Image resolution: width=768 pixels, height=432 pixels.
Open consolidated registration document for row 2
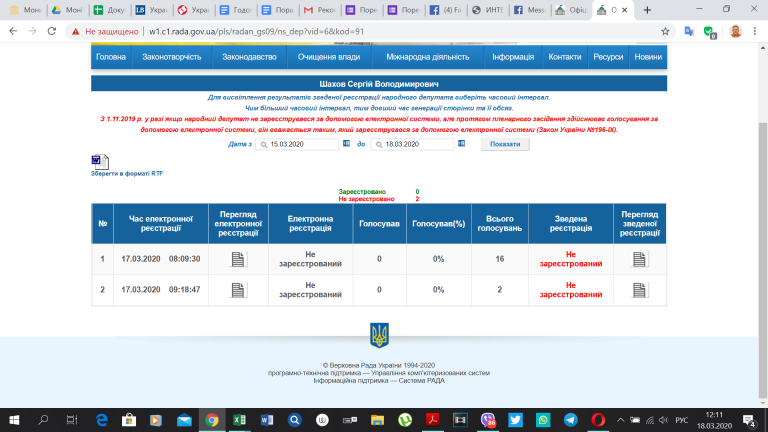click(639, 289)
